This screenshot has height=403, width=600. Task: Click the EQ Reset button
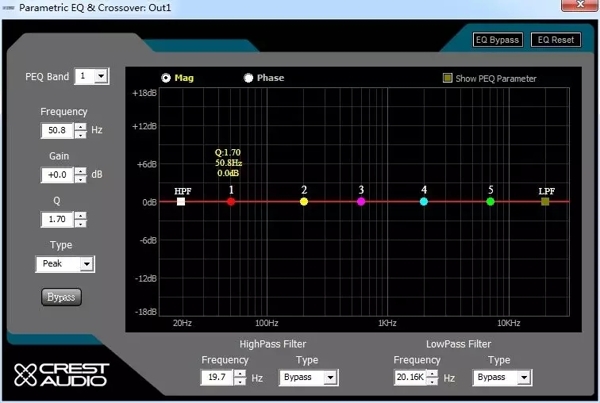pos(556,40)
